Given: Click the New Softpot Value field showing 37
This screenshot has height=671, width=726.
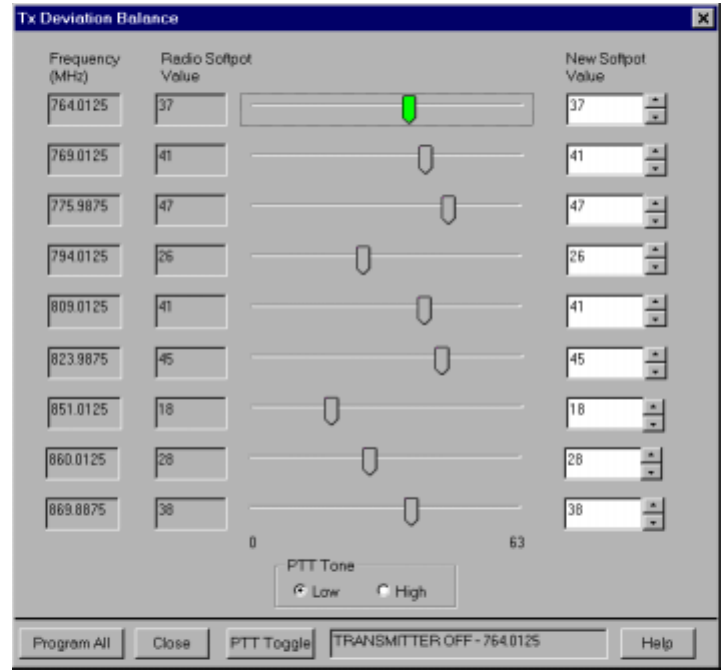Looking at the screenshot, I should coord(606,109).
